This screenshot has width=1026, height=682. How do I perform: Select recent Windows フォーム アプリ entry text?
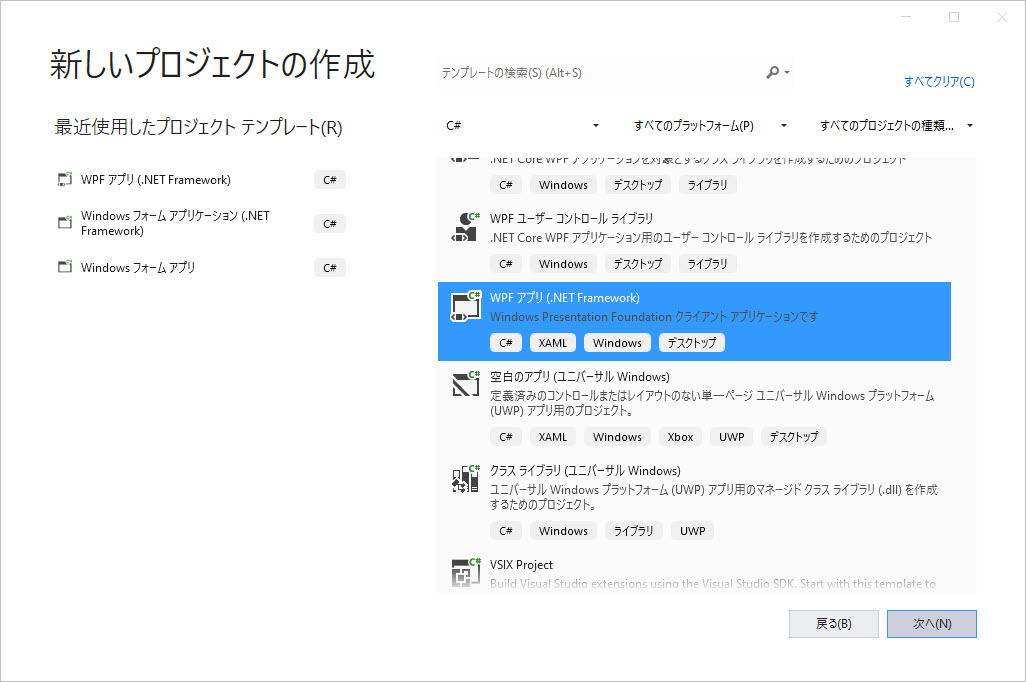(138, 267)
